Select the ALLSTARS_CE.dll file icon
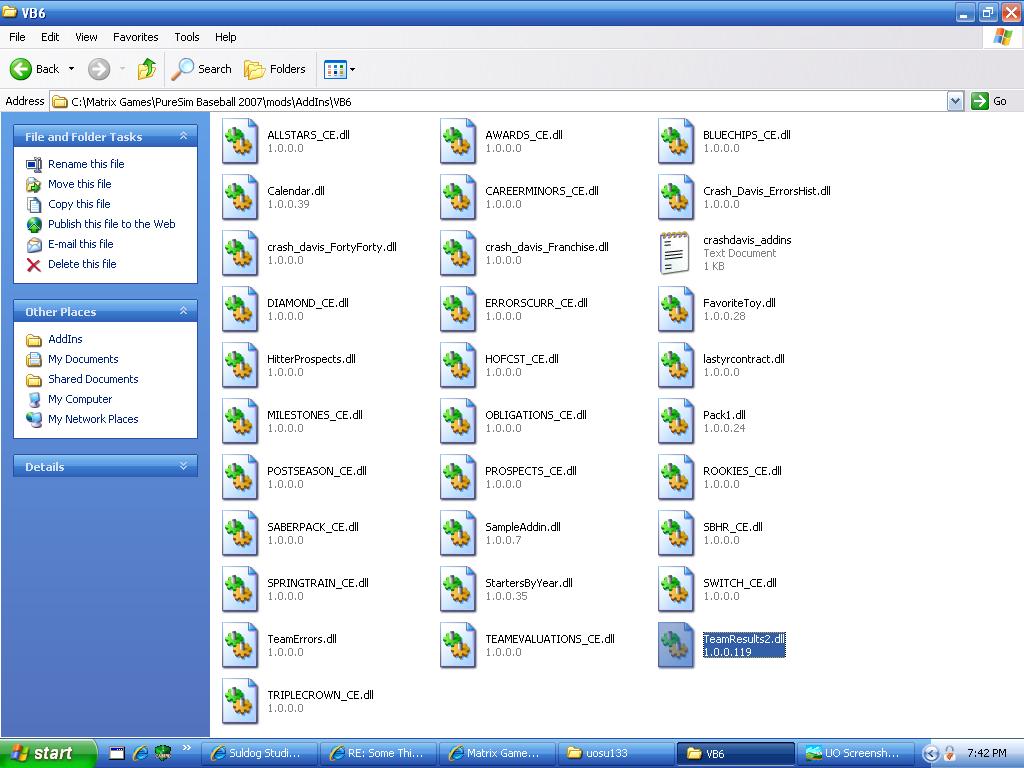 click(240, 141)
